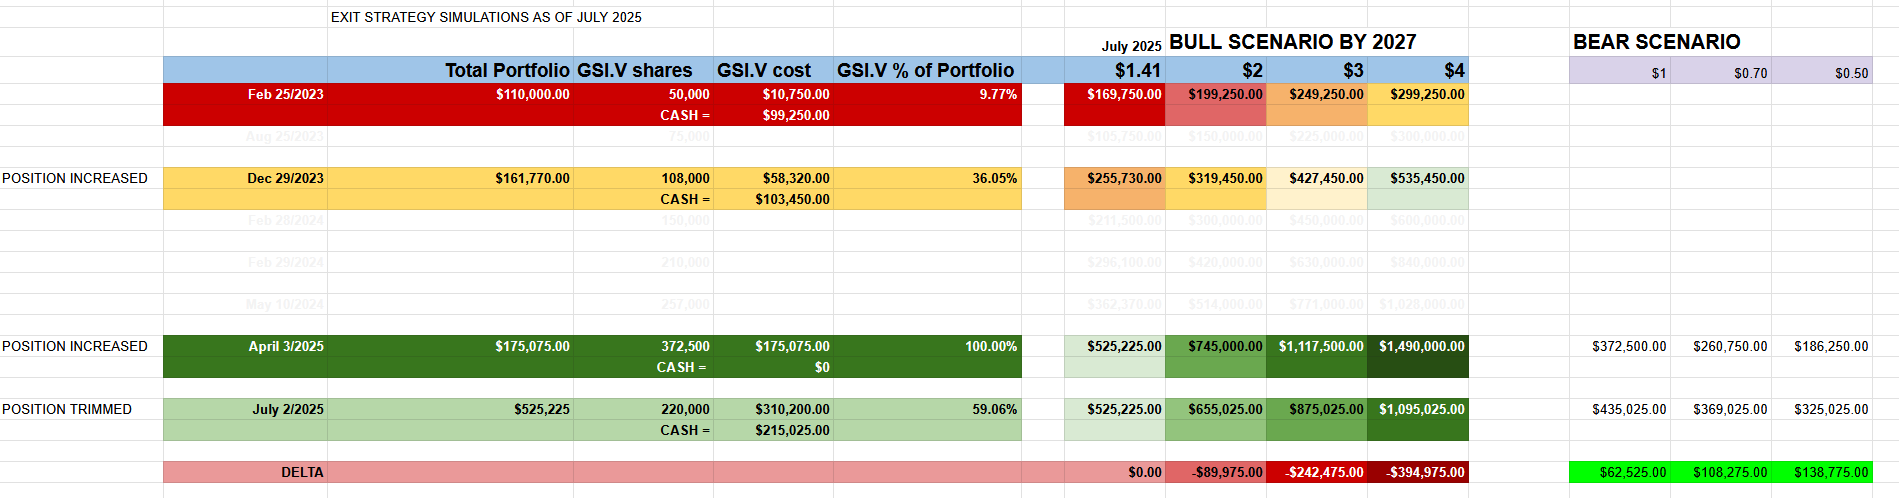Click the $215,025.00 cash cell
The image size is (1899, 498).
pyautogui.click(x=773, y=430)
